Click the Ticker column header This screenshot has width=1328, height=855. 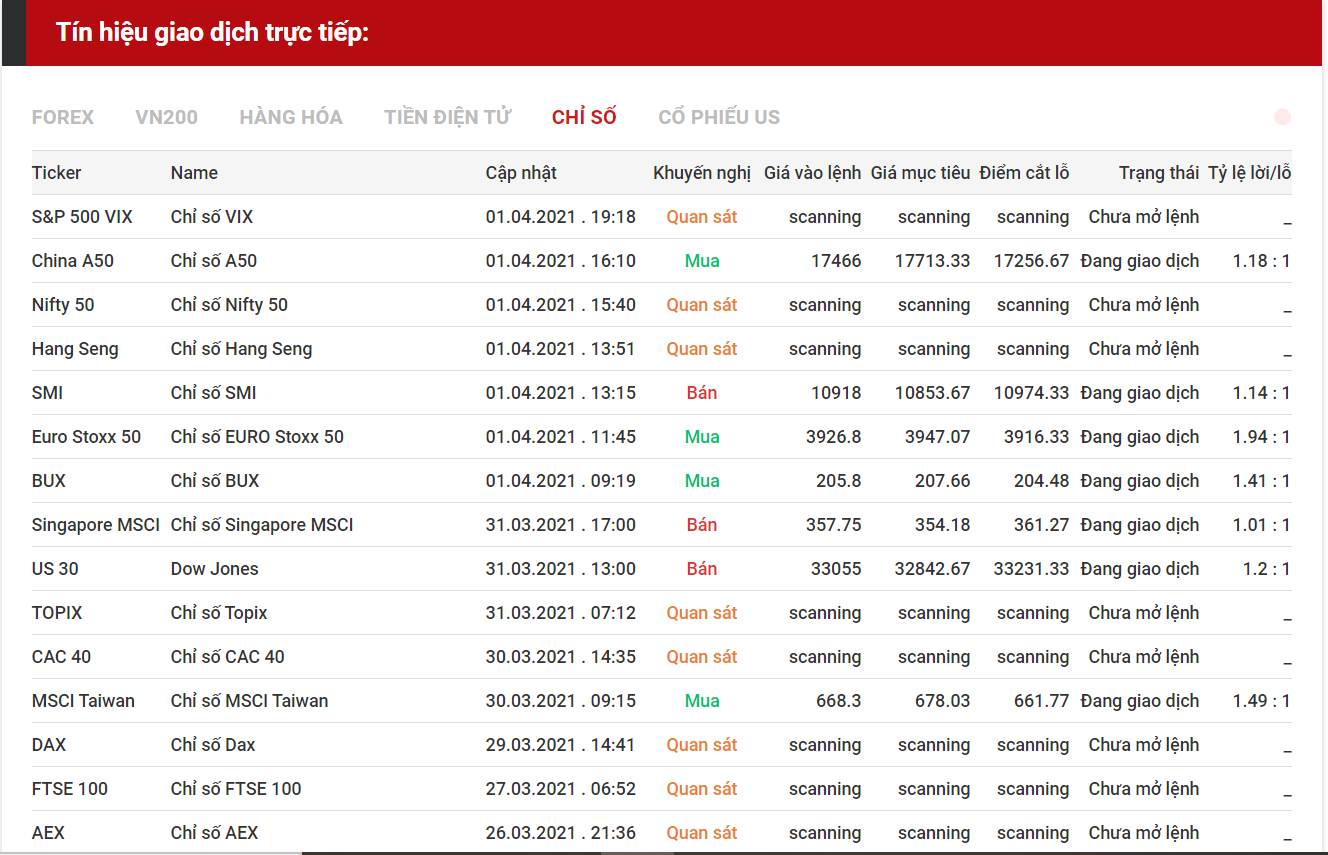pos(57,173)
